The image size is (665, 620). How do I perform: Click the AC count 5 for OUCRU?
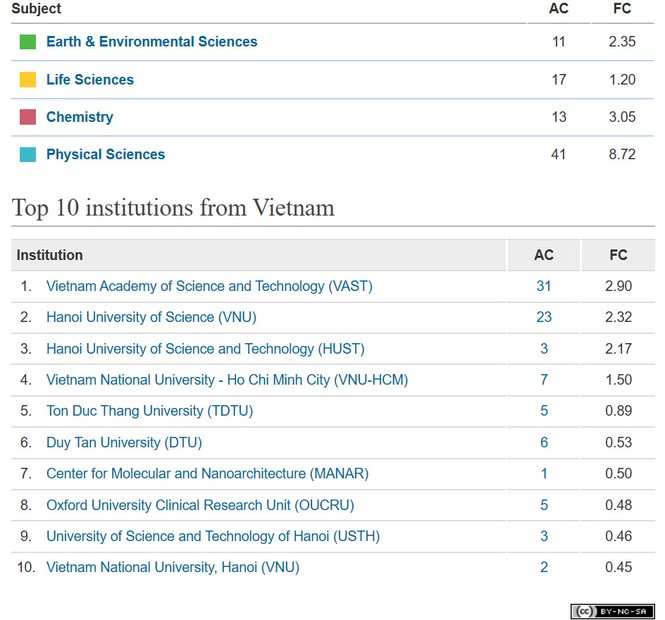click(544, 505)
